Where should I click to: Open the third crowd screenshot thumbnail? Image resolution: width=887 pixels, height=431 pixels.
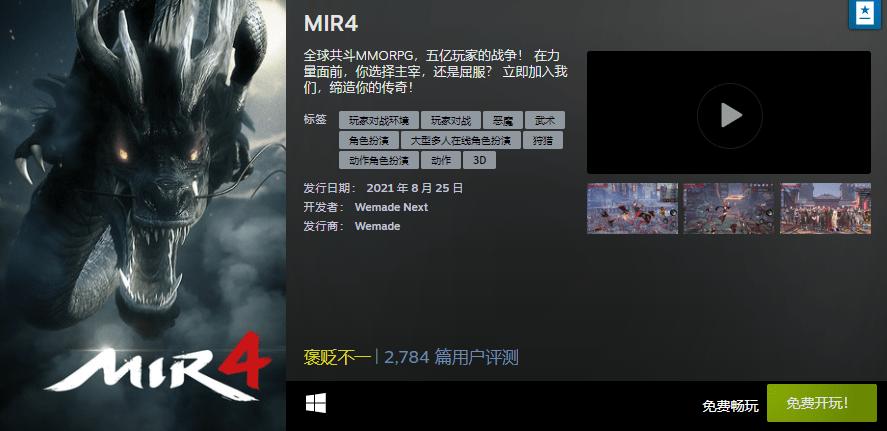point(825,208)
